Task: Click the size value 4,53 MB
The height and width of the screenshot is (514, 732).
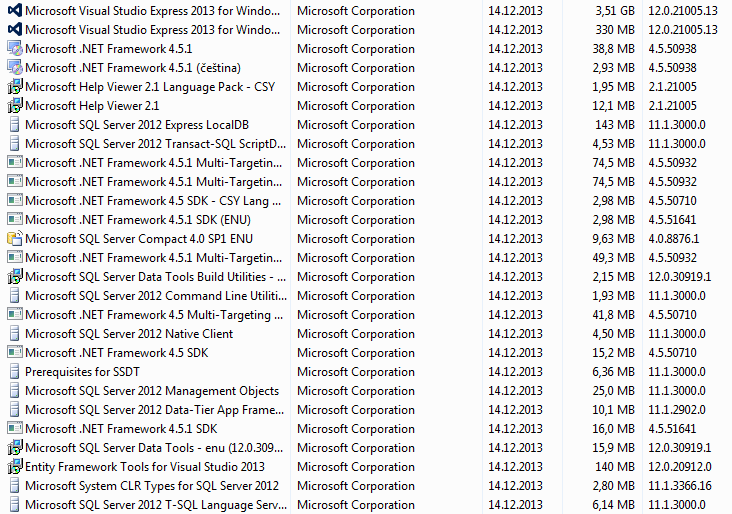Action: (613, 144)
